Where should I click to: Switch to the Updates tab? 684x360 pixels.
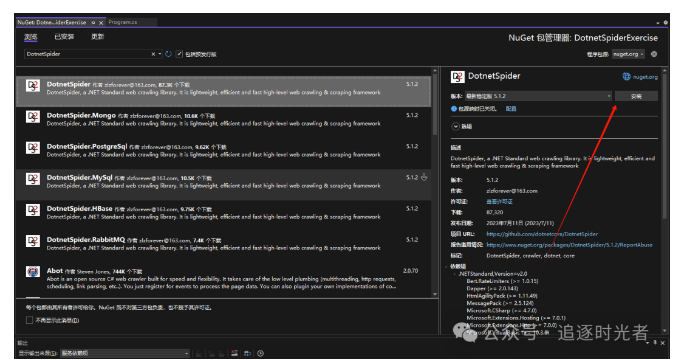(x=97, y=37)
